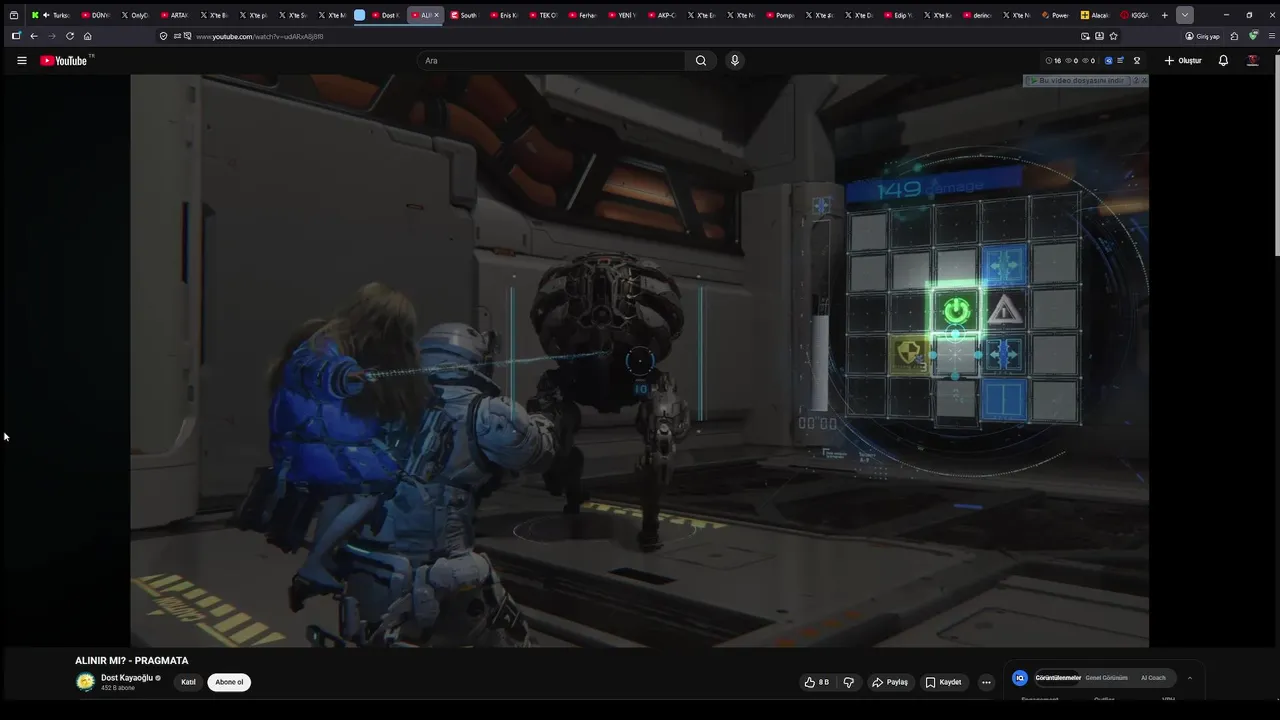Image resolution: width=1280 pixels, height=720 pixels.
Task: Open the Dost Kayaoğlu channel avatar
Action: (85, 682)
